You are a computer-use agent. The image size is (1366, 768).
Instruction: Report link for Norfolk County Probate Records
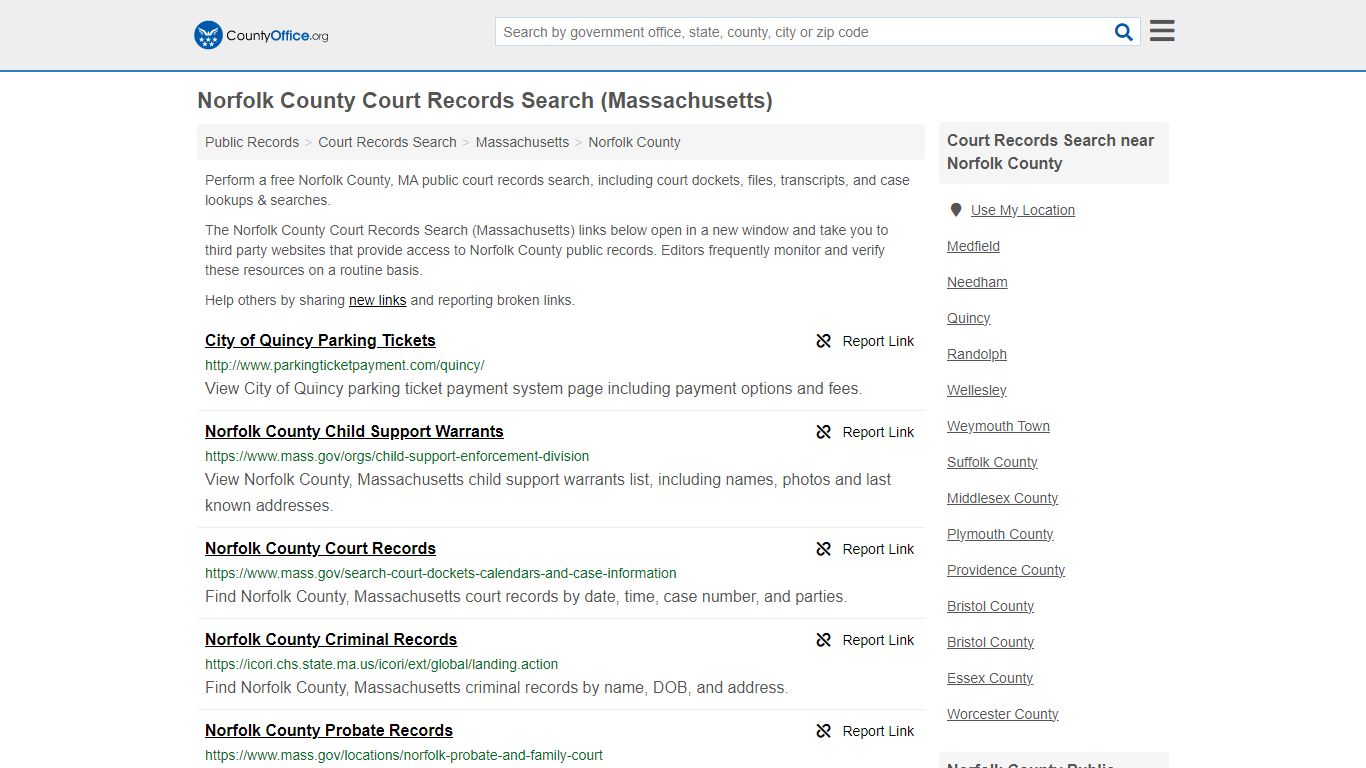865,731
